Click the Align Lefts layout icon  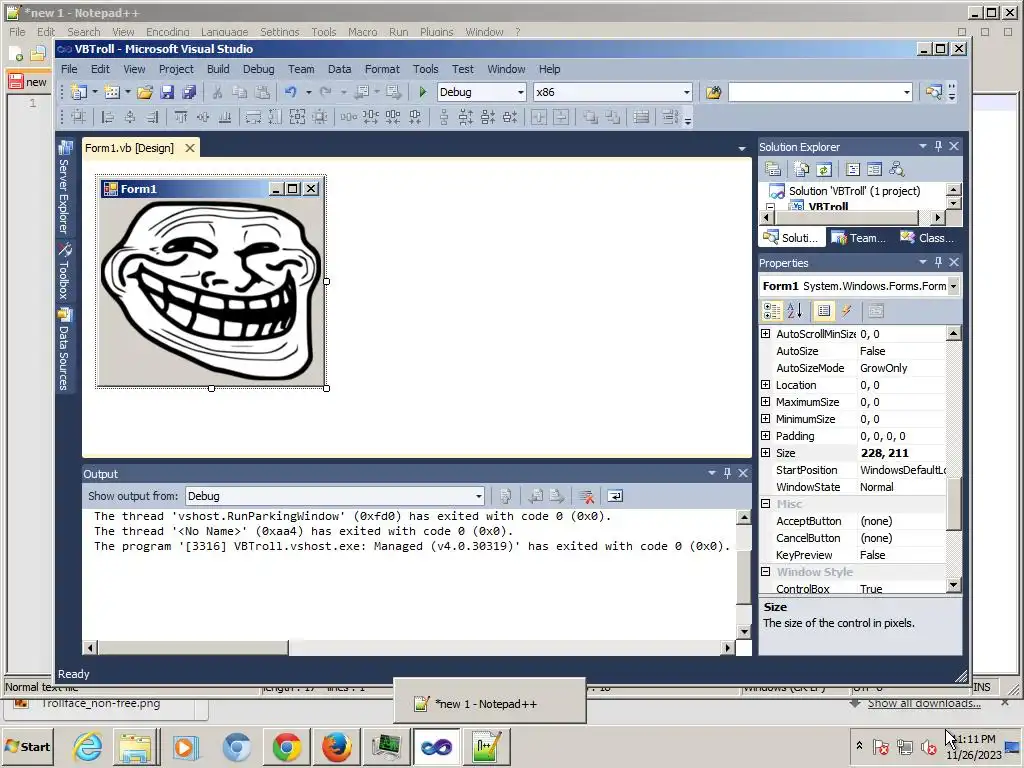tap(108, 117)
